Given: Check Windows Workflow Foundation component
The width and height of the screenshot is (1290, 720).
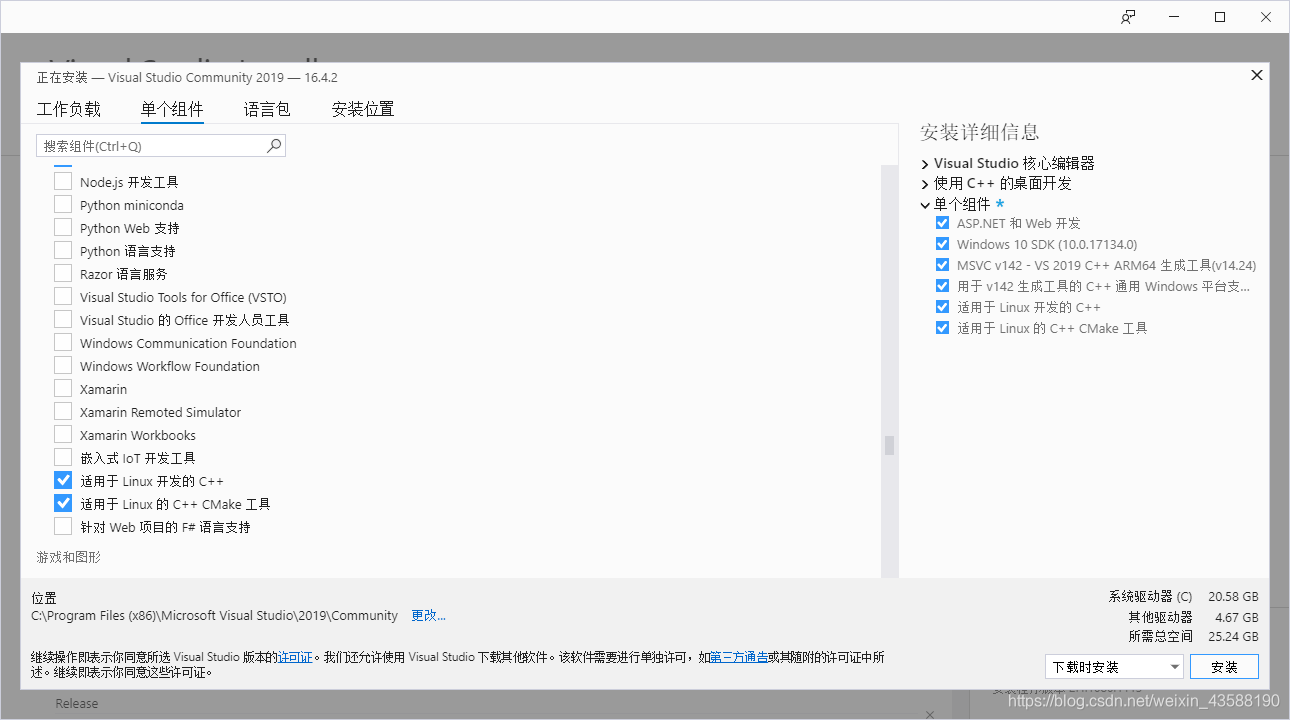Looking at the screenshot, I should [63, 366].
